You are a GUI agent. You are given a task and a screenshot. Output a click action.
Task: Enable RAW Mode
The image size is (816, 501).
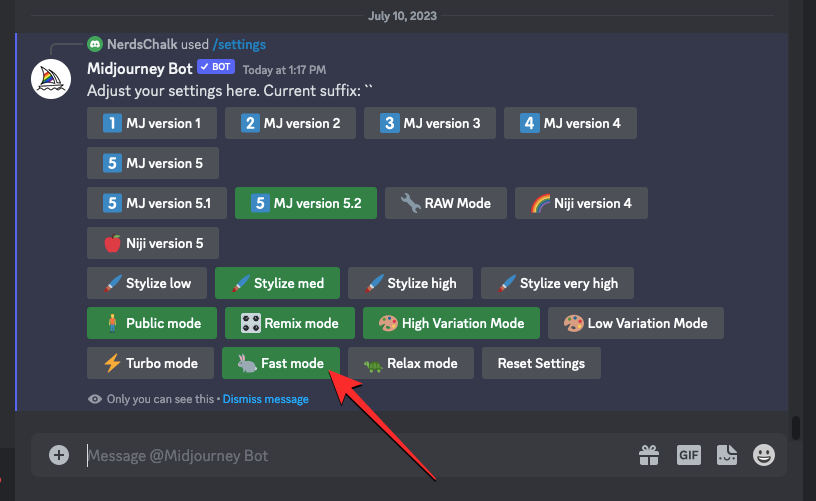tap(446, 203)
